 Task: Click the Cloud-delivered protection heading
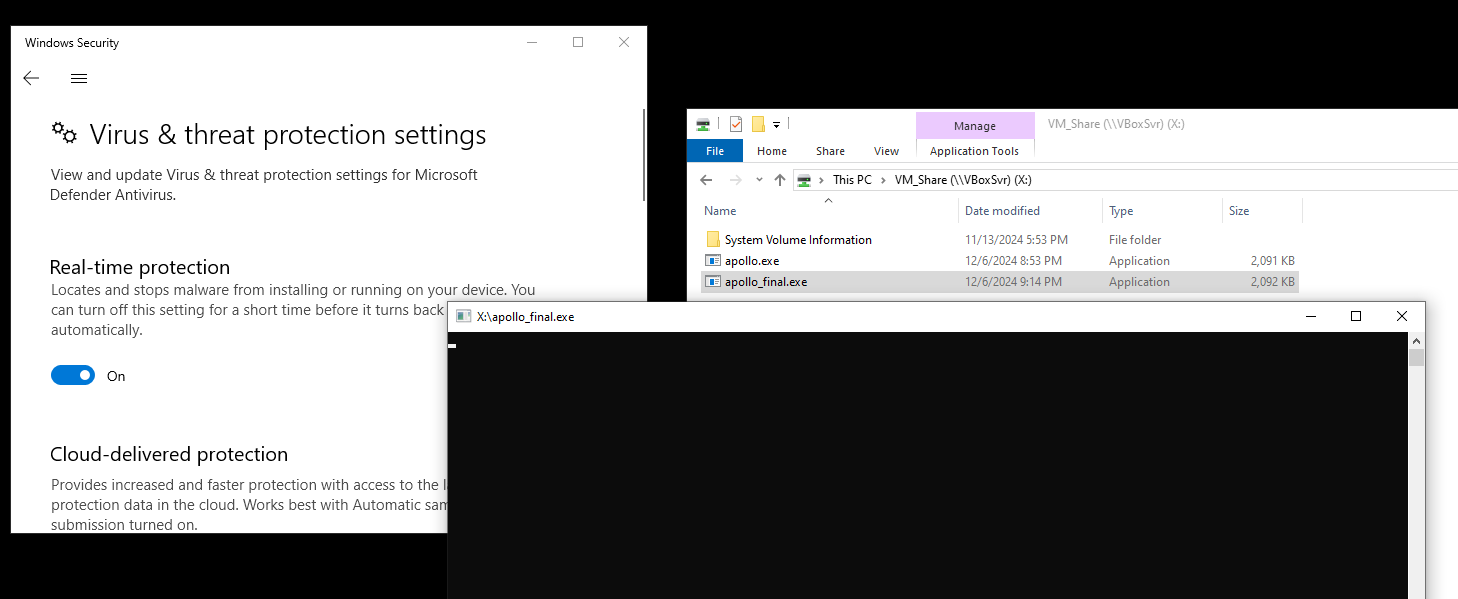pyautogui.click(x=169, y=454)
